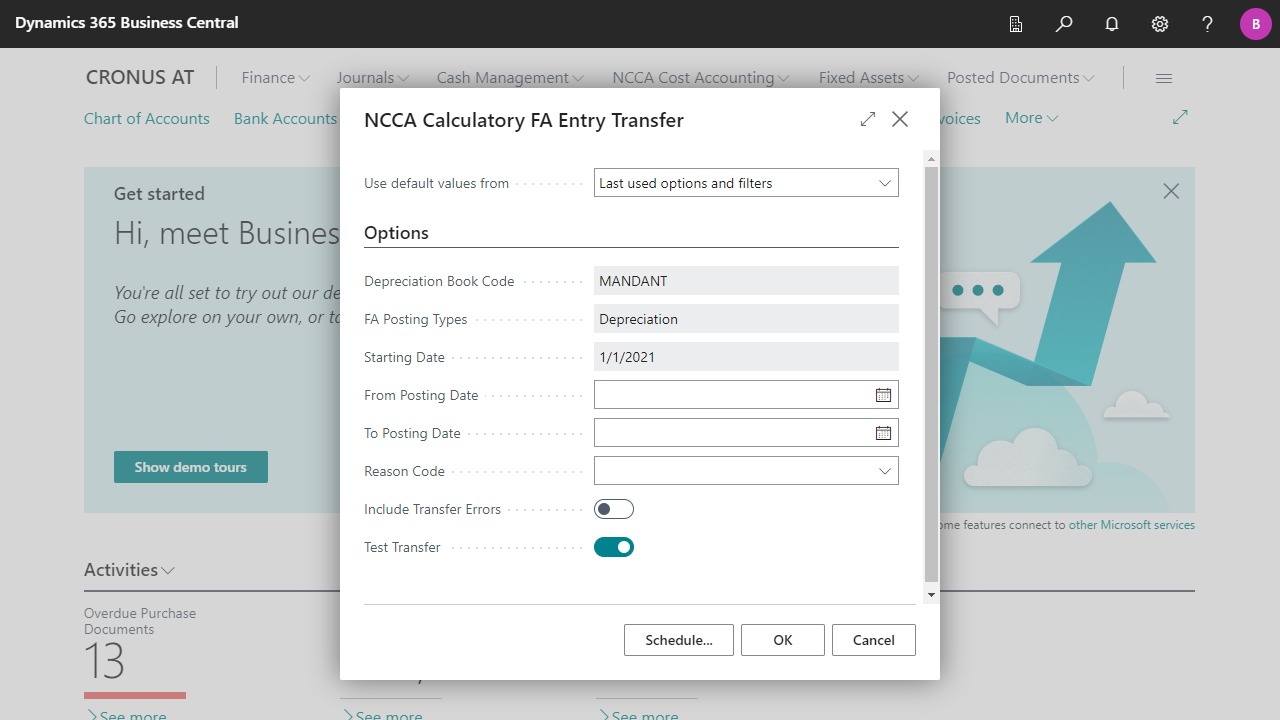Click the hamburger menu icon in navigation

(1164, 78)
